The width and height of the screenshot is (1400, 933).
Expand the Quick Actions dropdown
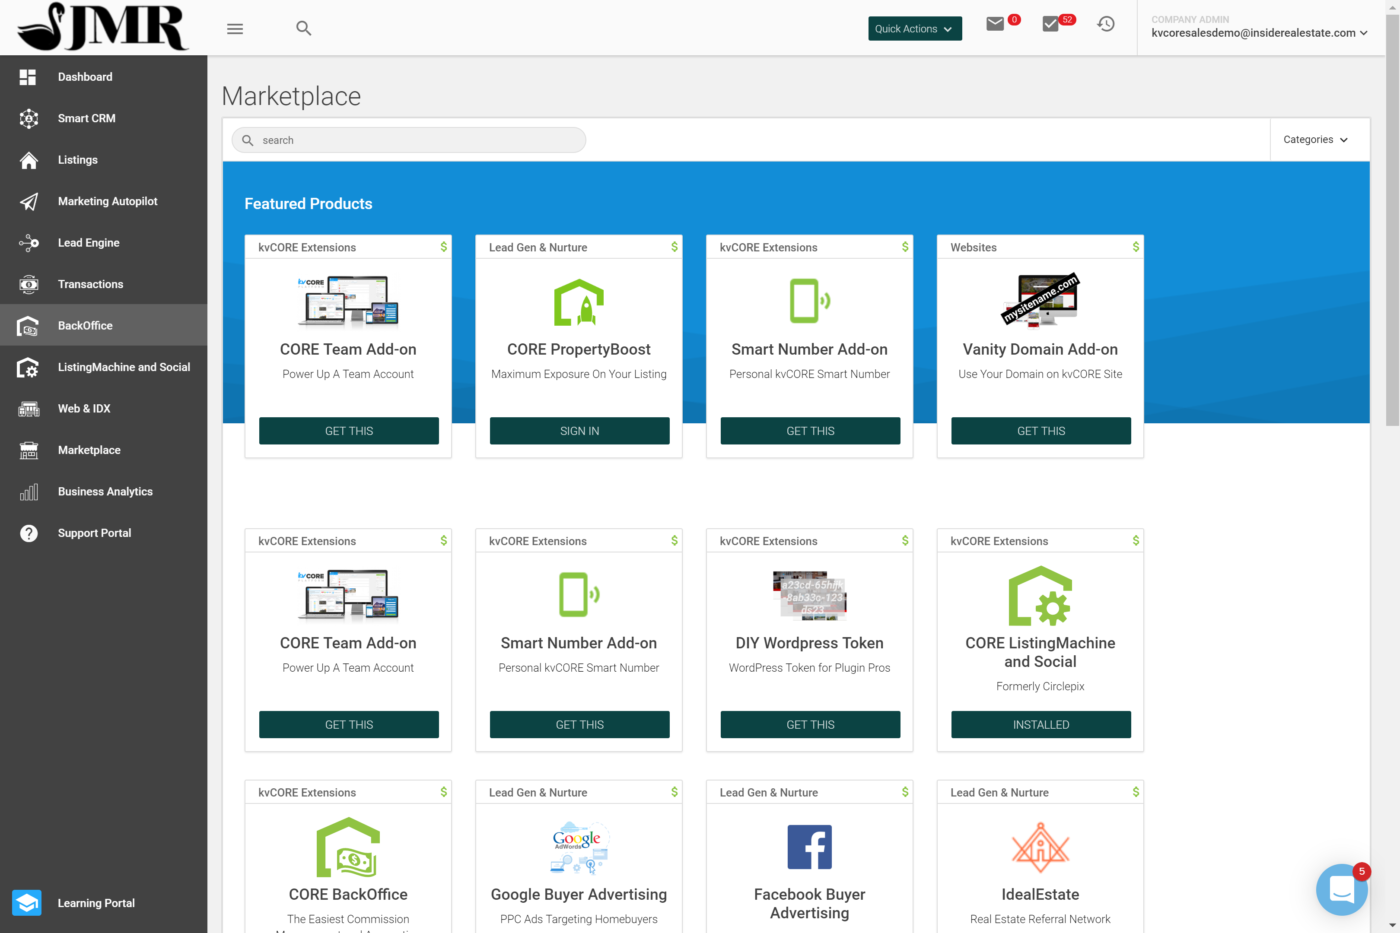(x=914, y=28)
